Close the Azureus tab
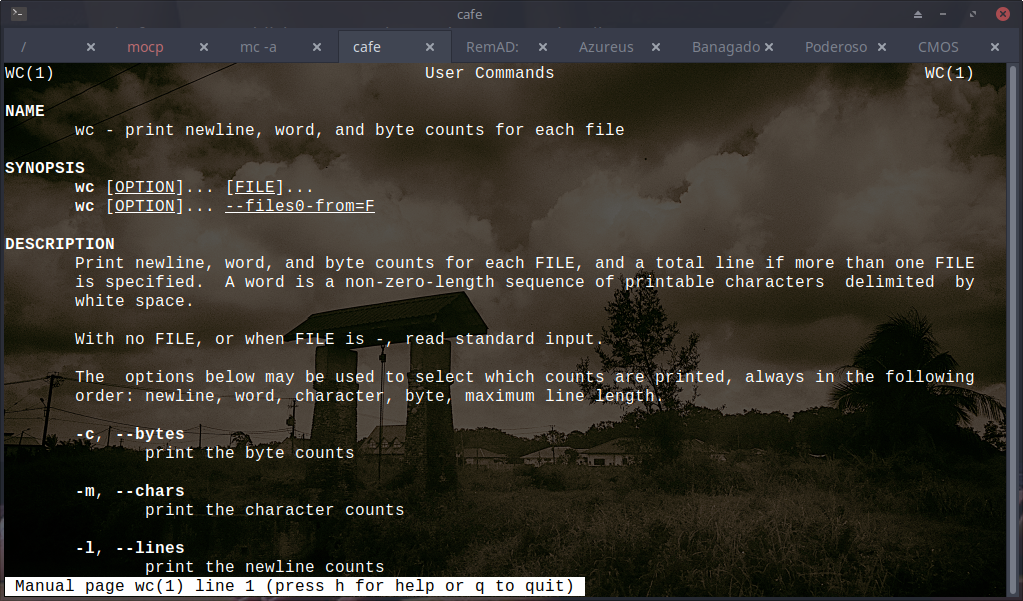Screen dimensions: 1023x601 (x=656, y=47)
